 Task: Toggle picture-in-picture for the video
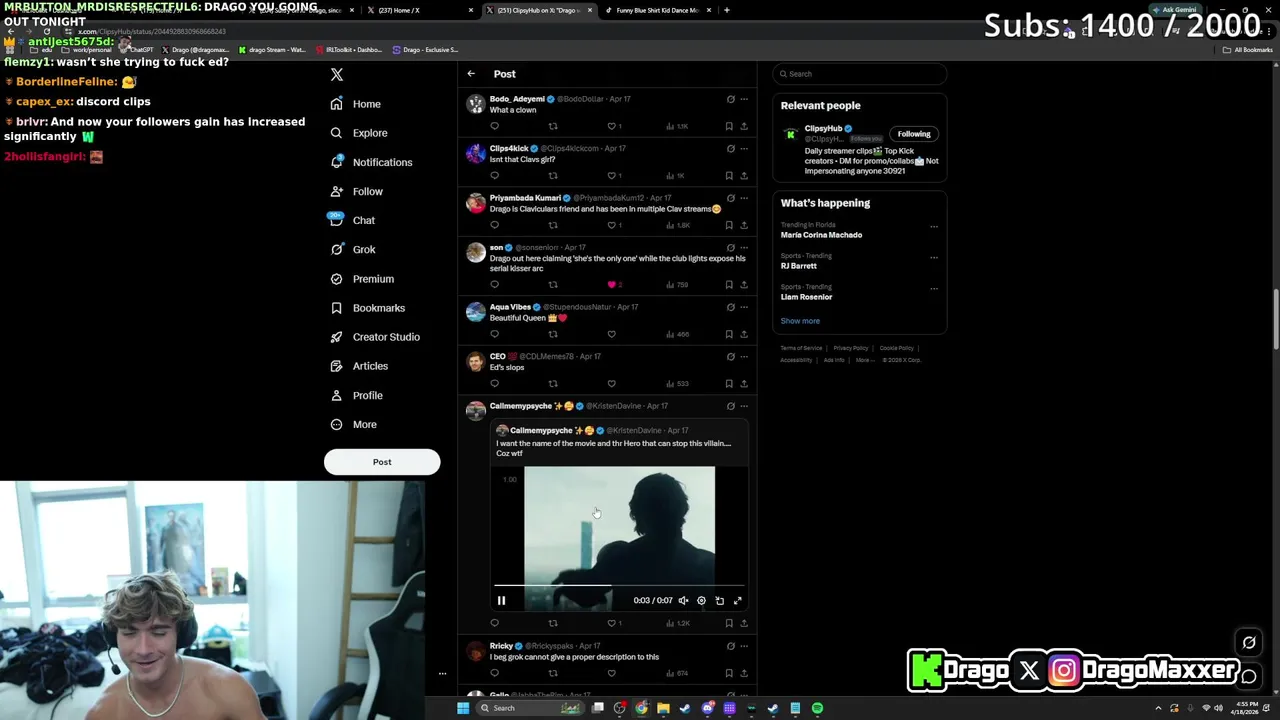coord(719,601)
